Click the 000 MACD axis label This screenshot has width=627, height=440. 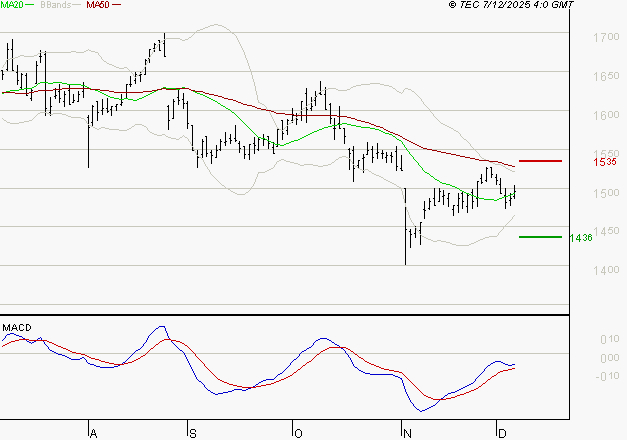pos(610,358)
